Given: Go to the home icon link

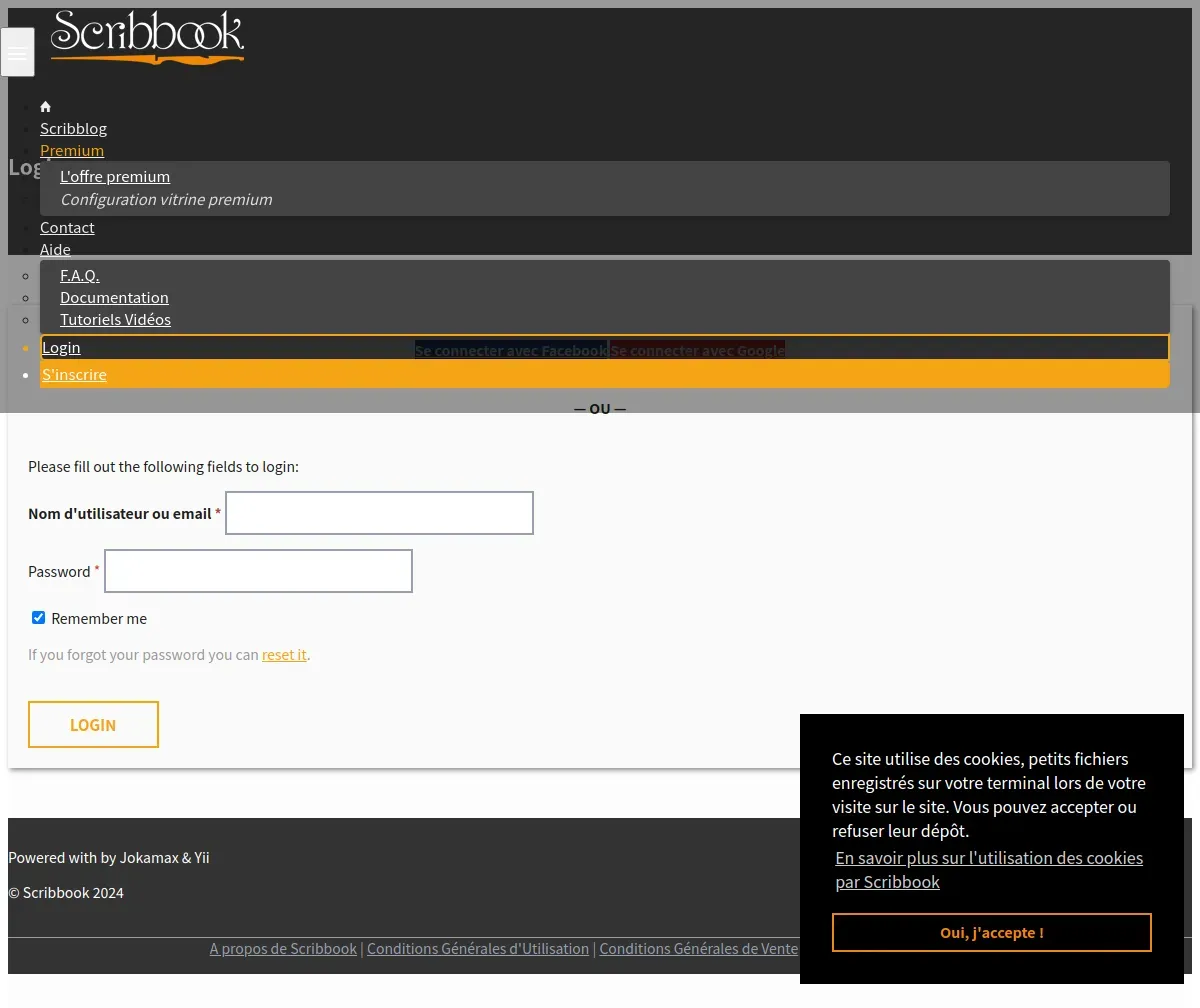Looking at the screenshot, I should point(45,106).
